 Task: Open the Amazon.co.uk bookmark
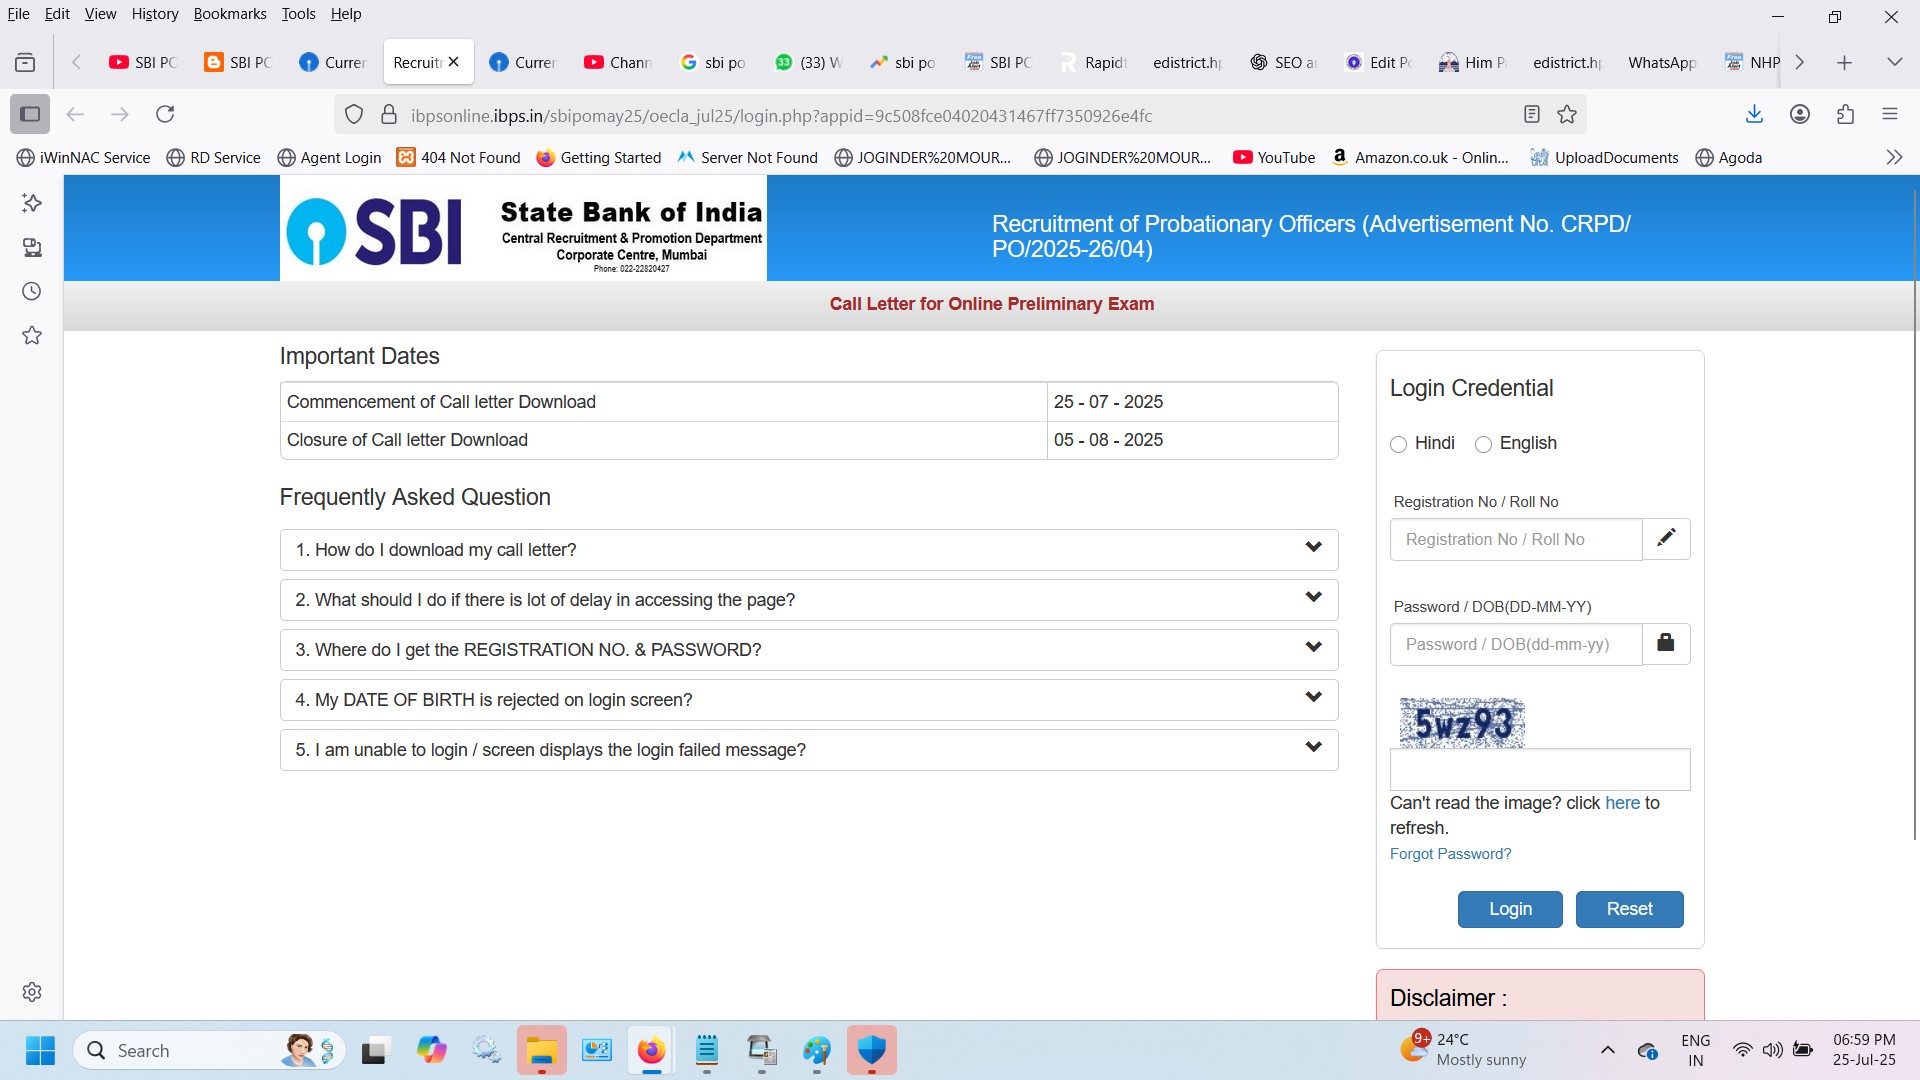(1420, 157)
